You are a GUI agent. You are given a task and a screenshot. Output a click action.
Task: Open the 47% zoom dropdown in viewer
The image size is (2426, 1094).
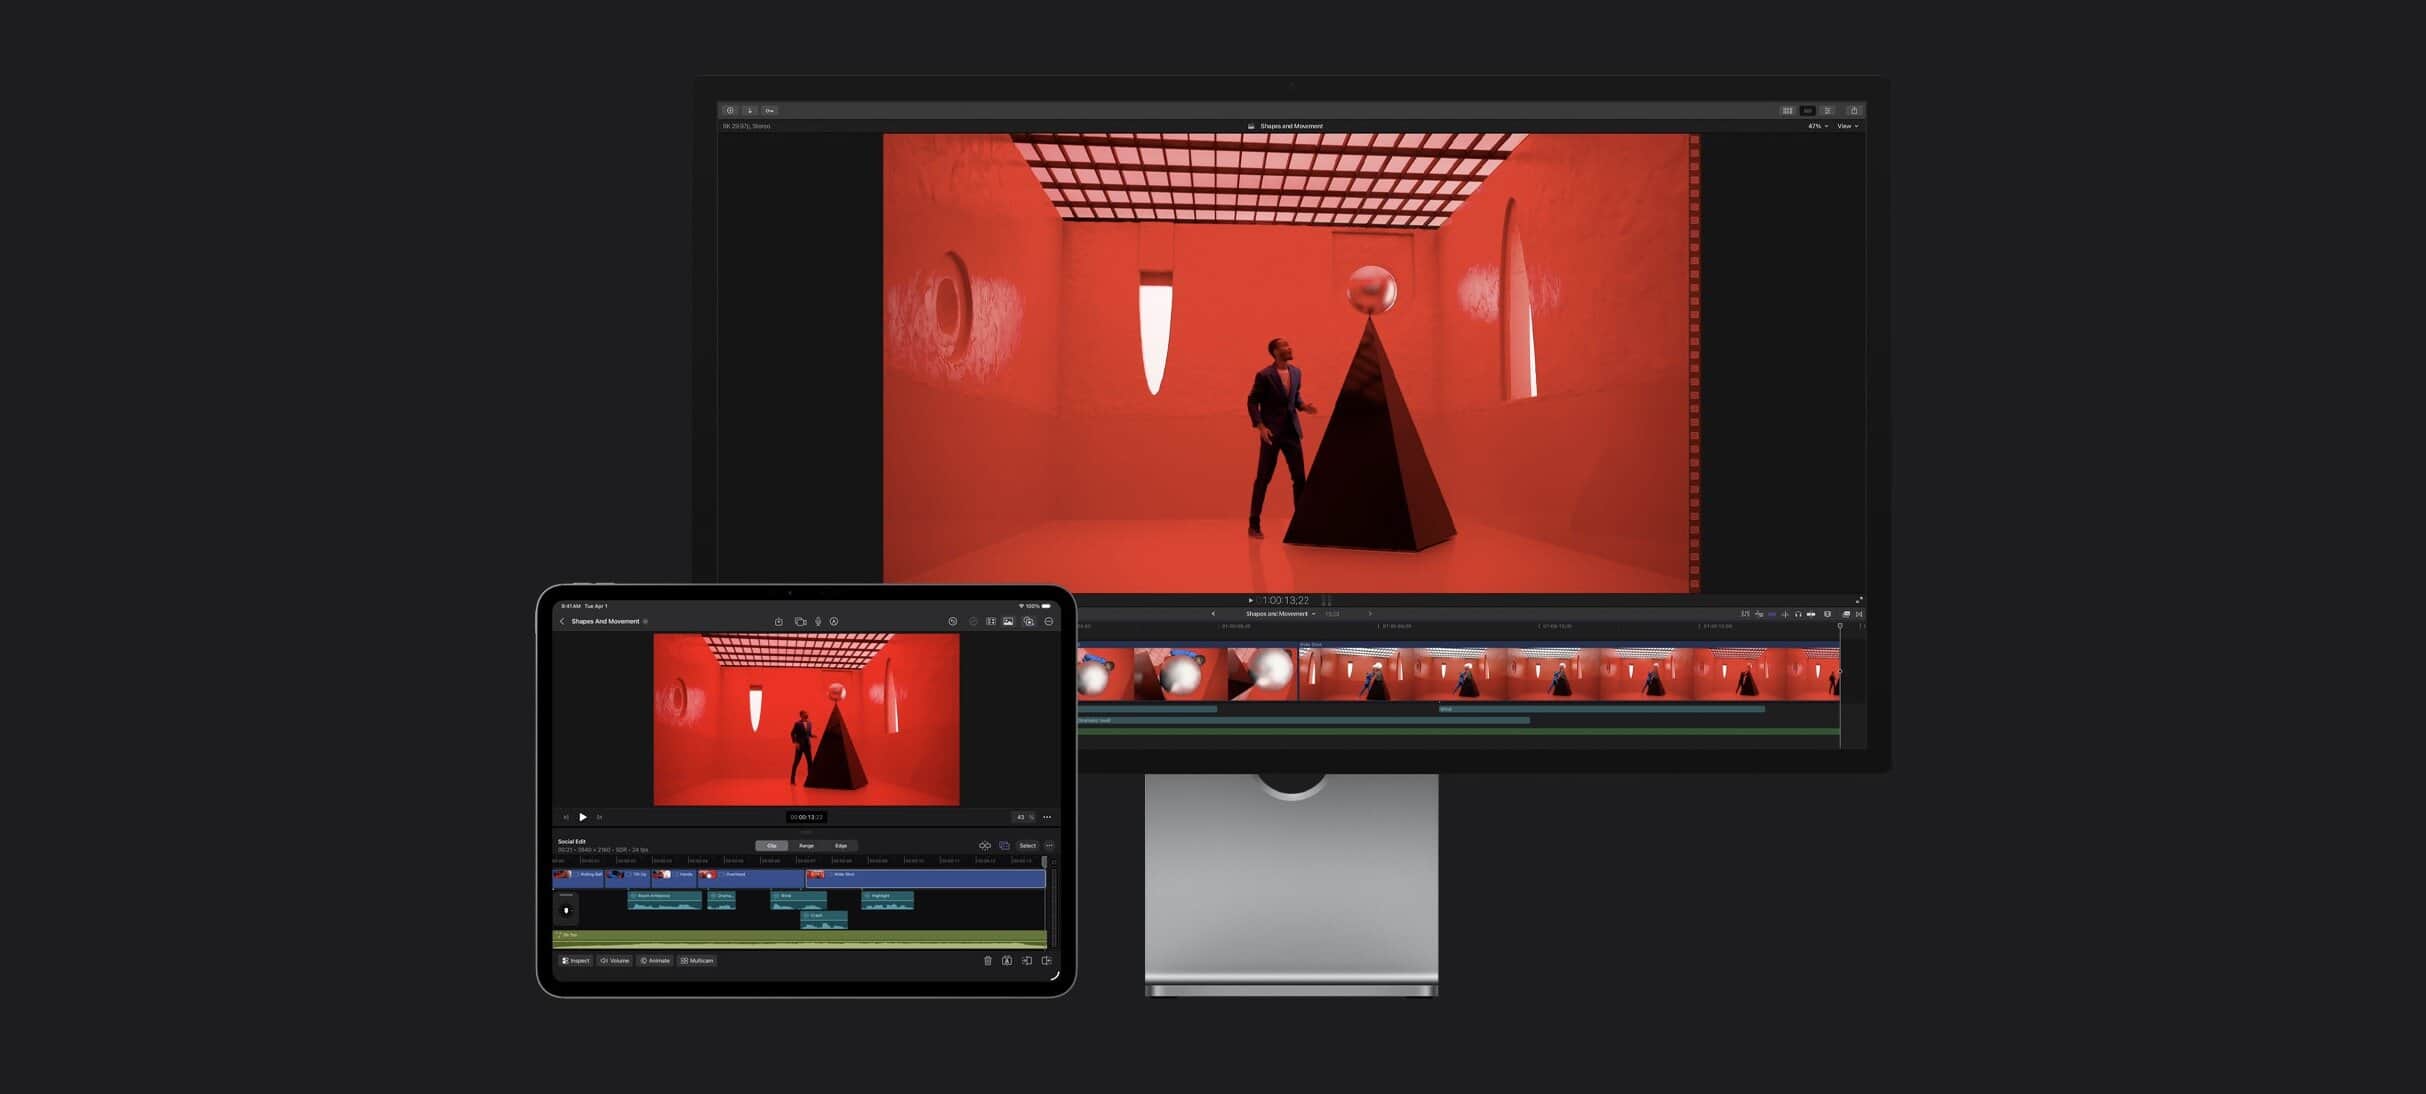[1817, 126]
